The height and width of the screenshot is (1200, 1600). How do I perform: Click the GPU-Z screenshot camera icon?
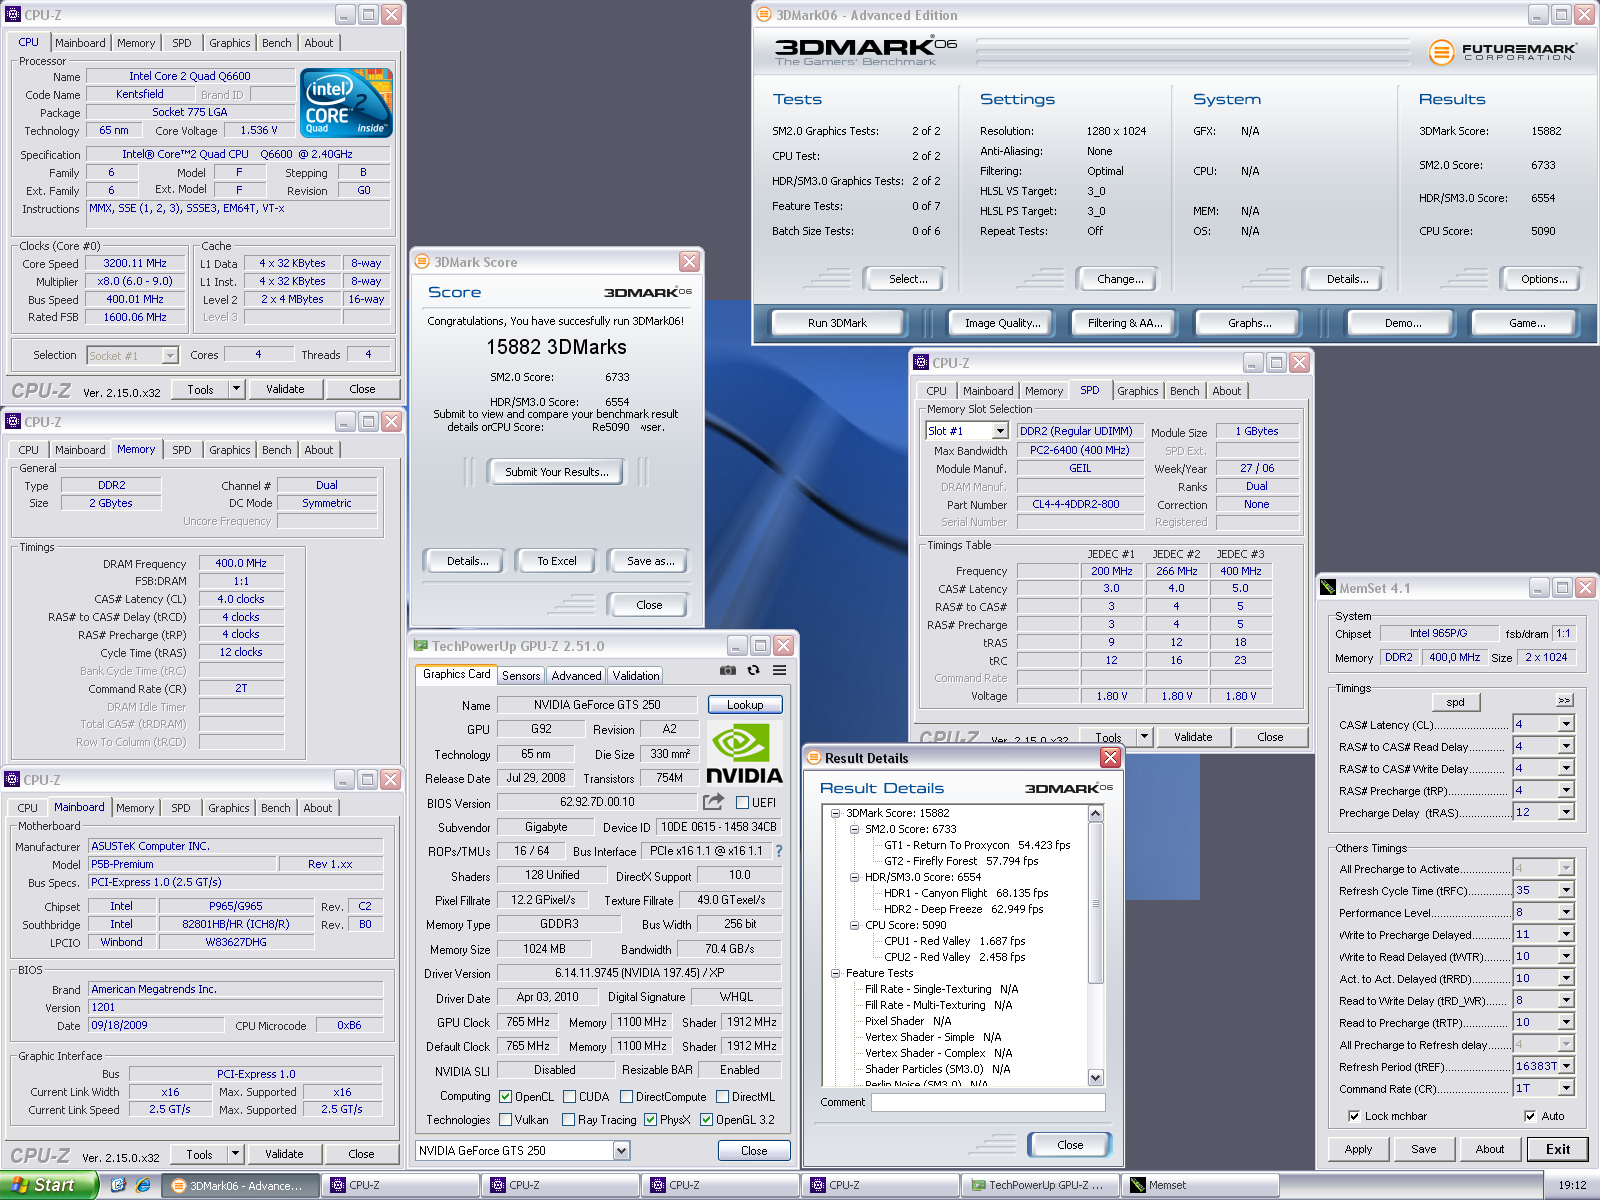click(728, 670)
